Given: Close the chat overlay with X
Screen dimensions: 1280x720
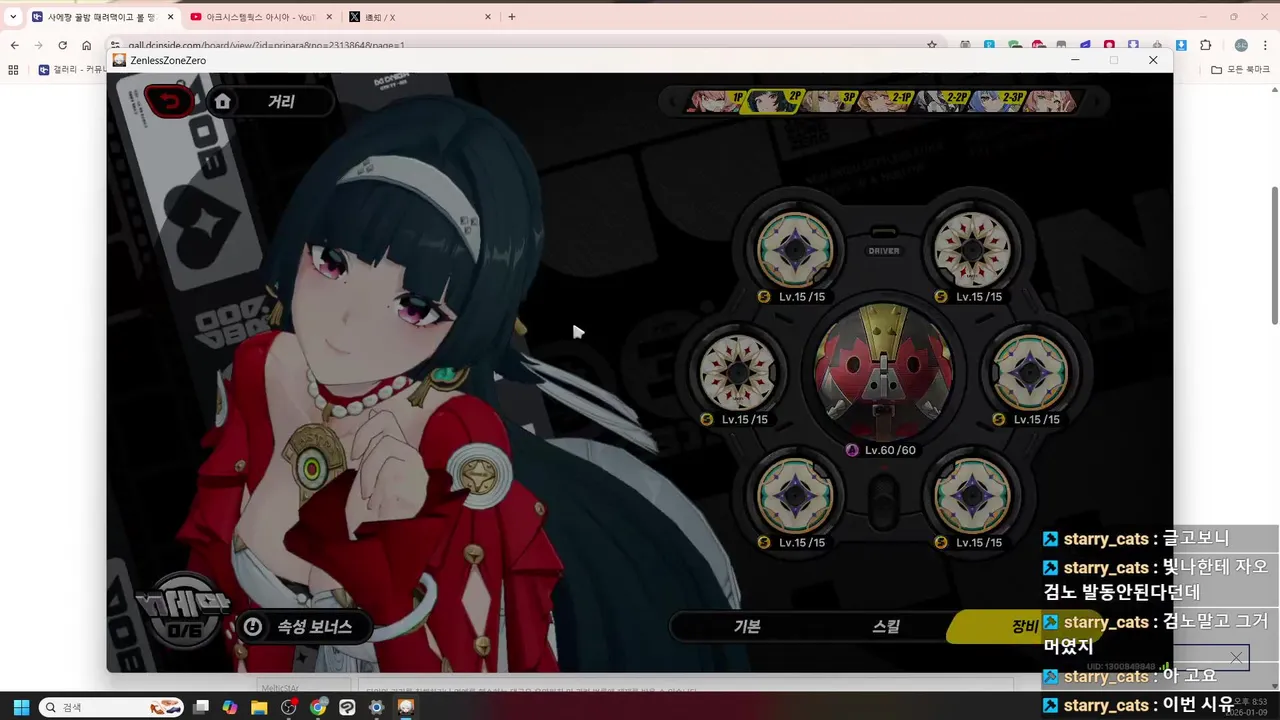Looking at the screenshot, I should 1236,657.
